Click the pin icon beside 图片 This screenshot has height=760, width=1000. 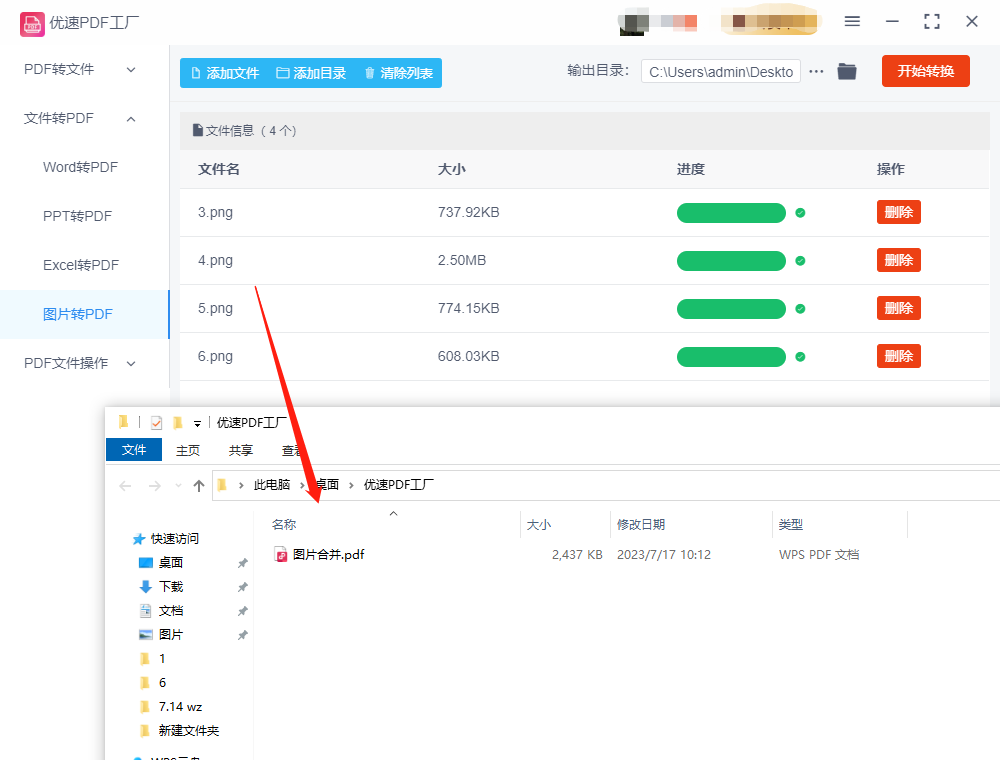coord(242,635)
